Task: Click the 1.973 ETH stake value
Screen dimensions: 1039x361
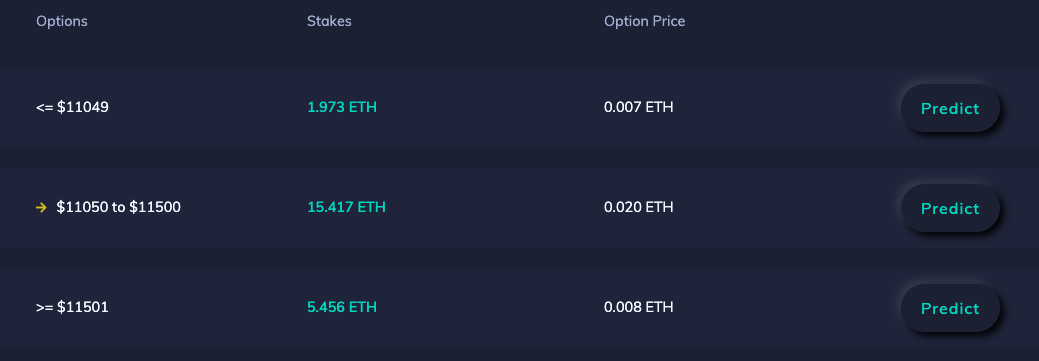Action: tap(342, 107)
